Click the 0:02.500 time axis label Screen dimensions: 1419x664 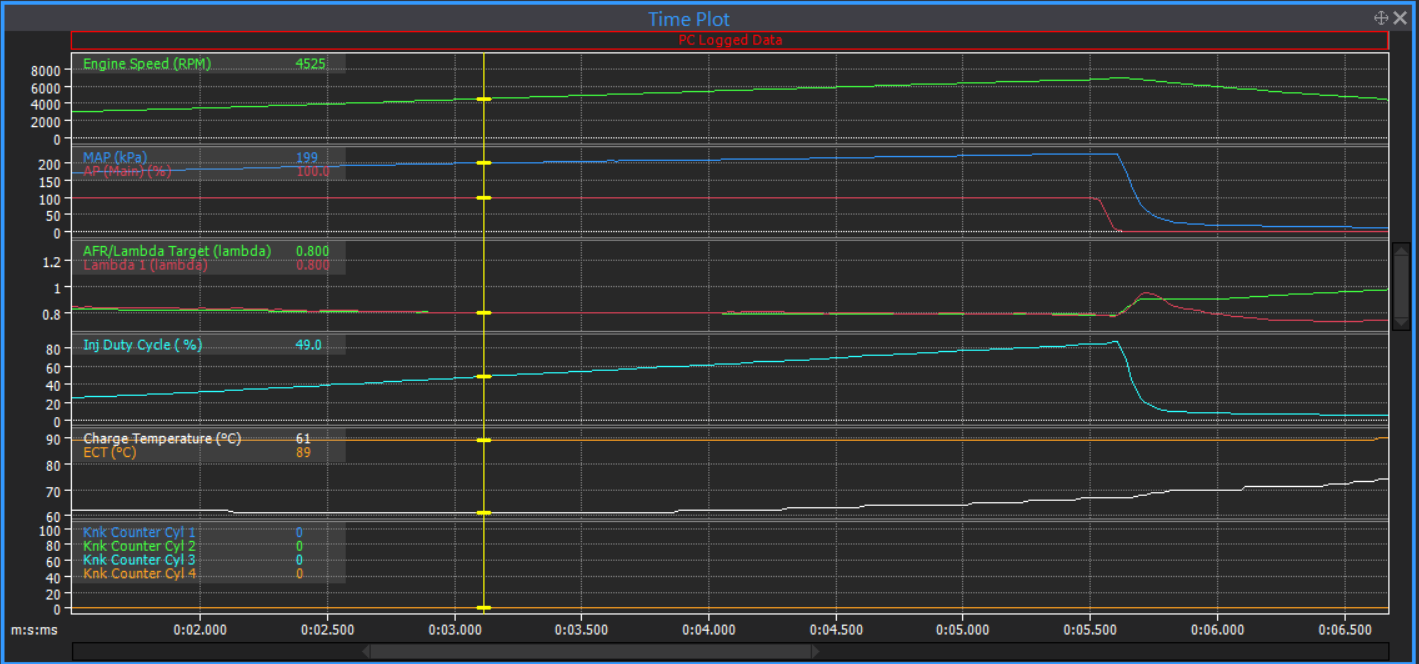point(328,631)
